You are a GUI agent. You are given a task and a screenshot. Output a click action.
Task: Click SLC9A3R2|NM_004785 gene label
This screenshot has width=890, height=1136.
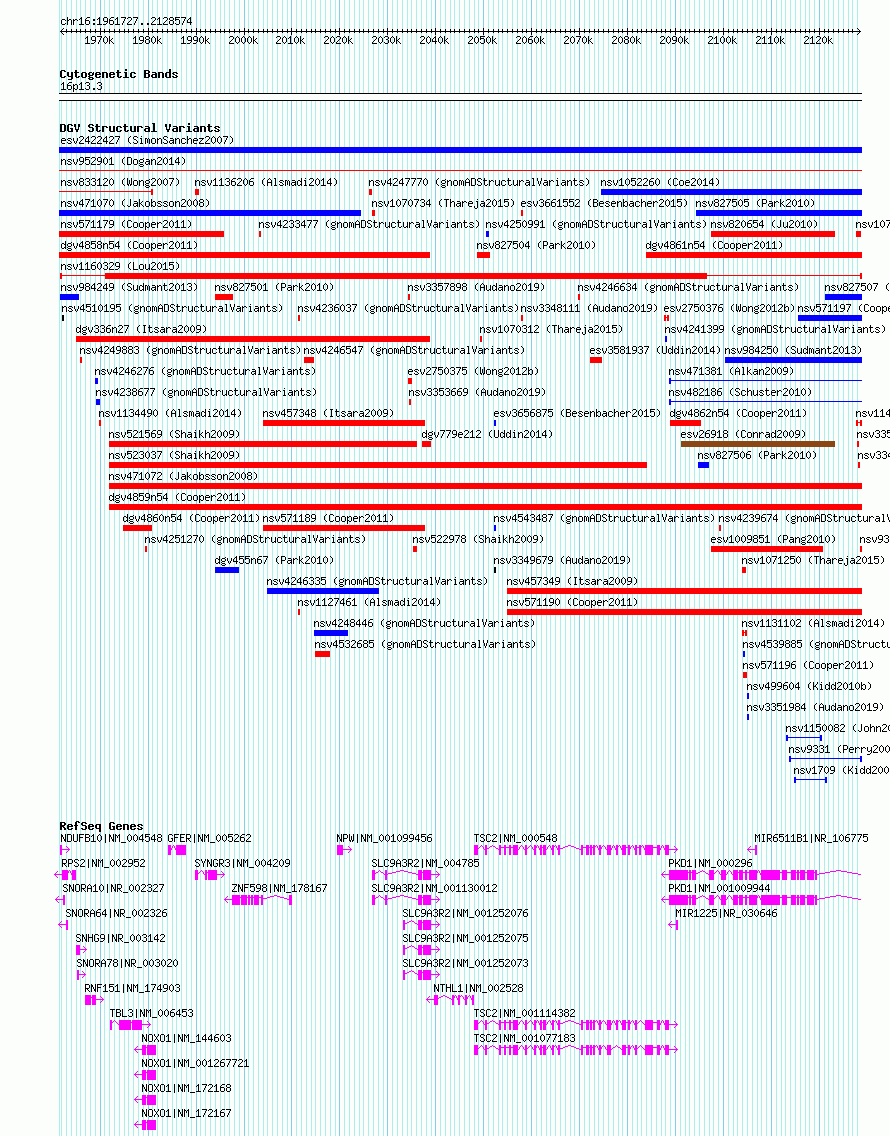click(425, 864)
